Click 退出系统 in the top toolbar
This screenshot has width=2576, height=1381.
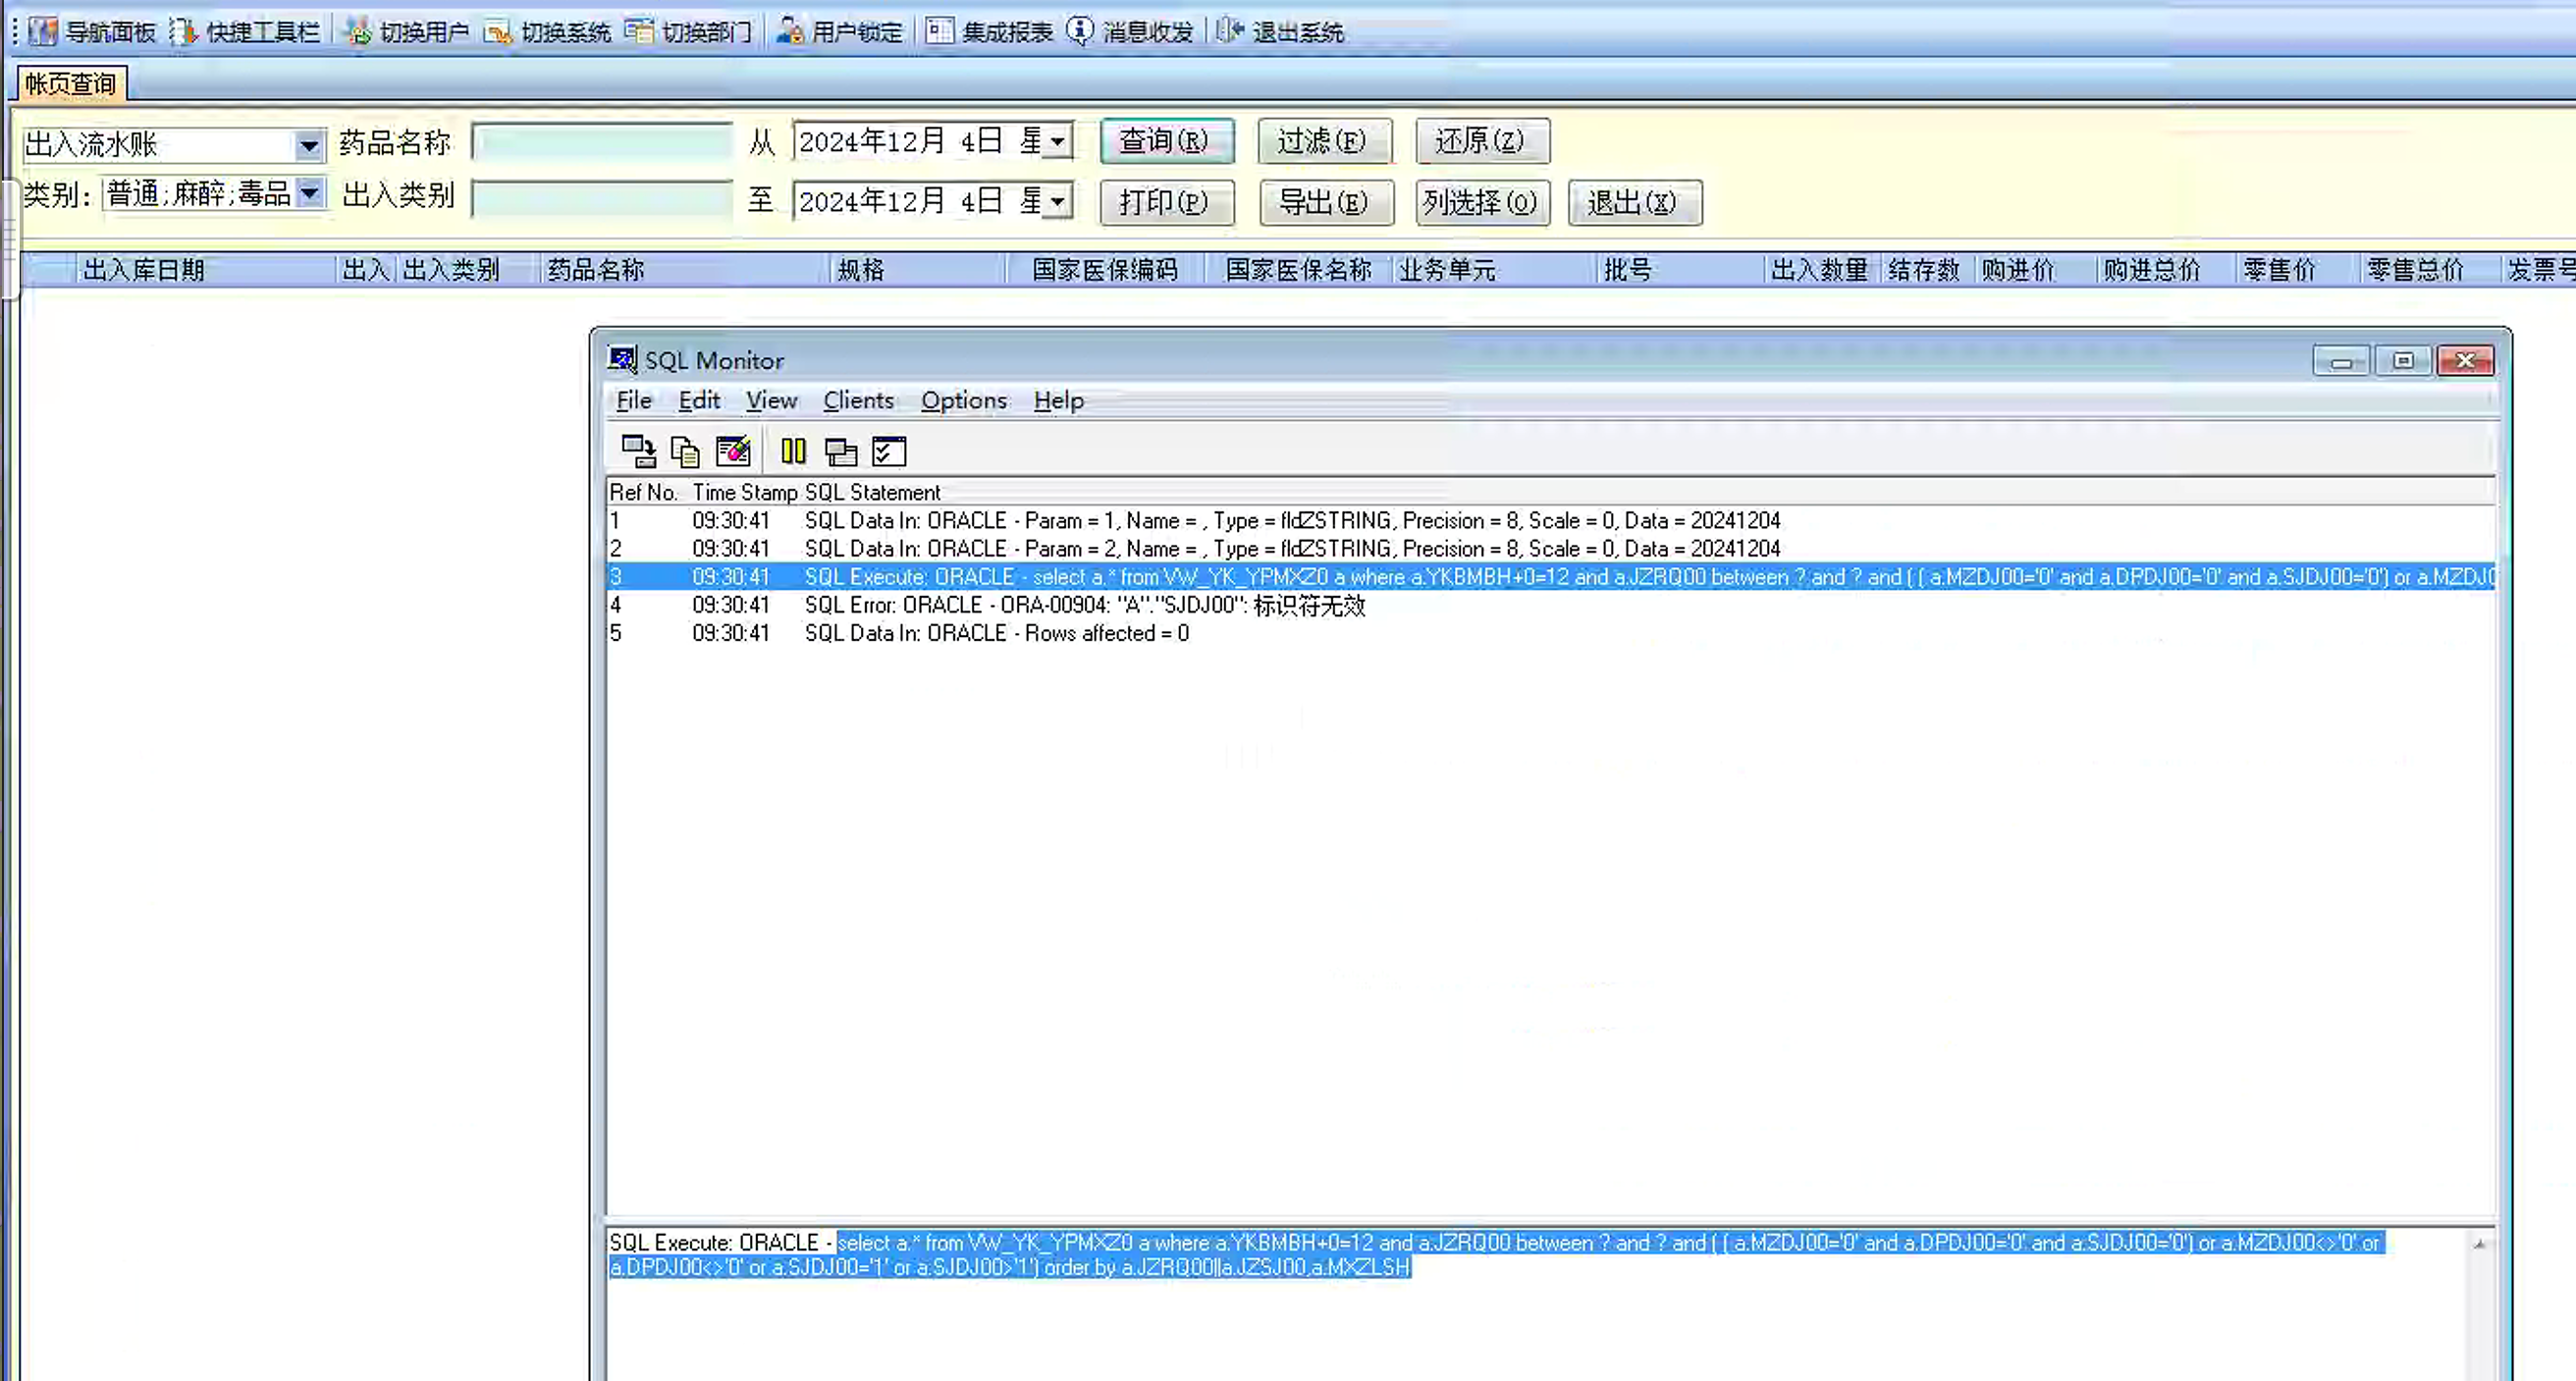1281,32
